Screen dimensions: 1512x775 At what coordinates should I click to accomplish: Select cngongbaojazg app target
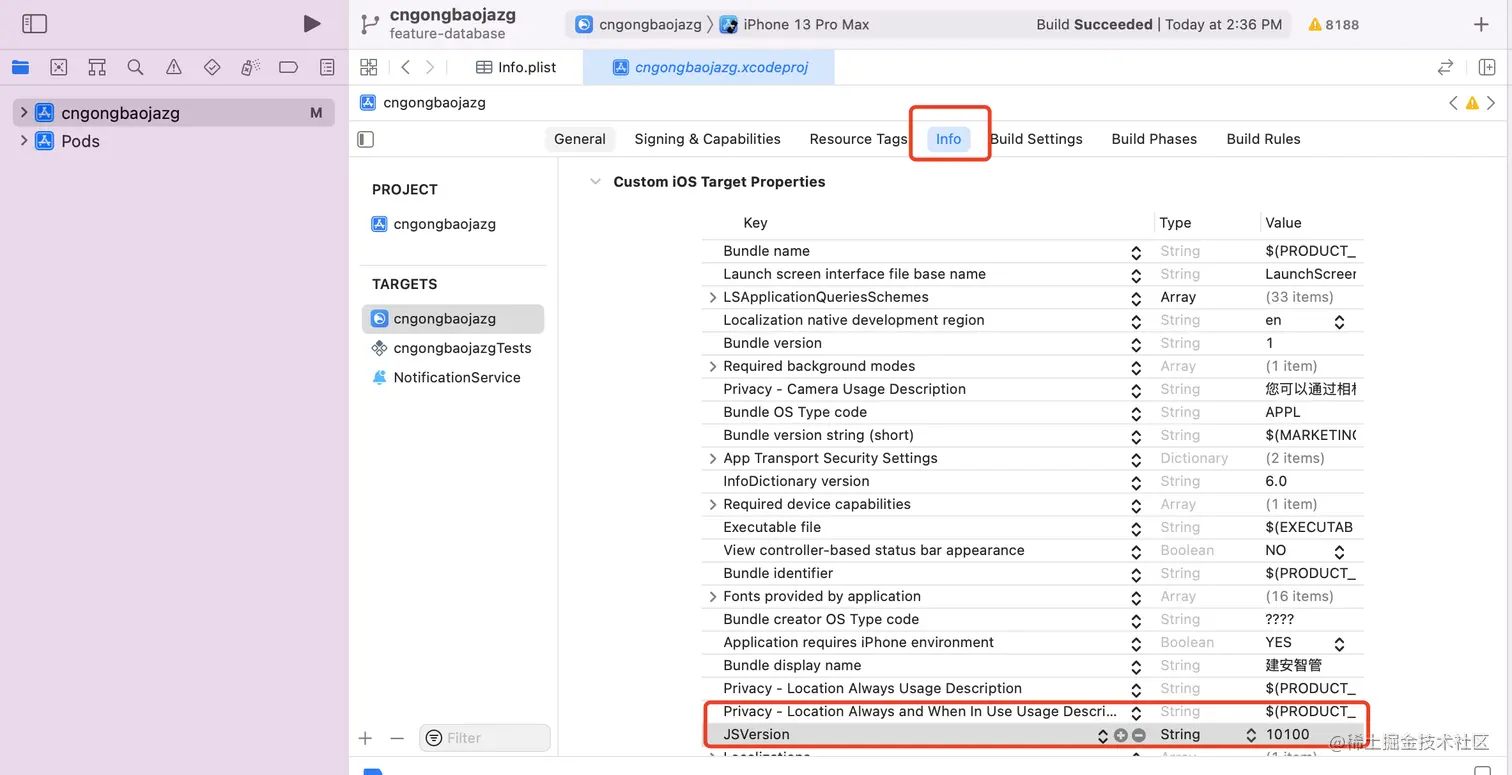453,319
